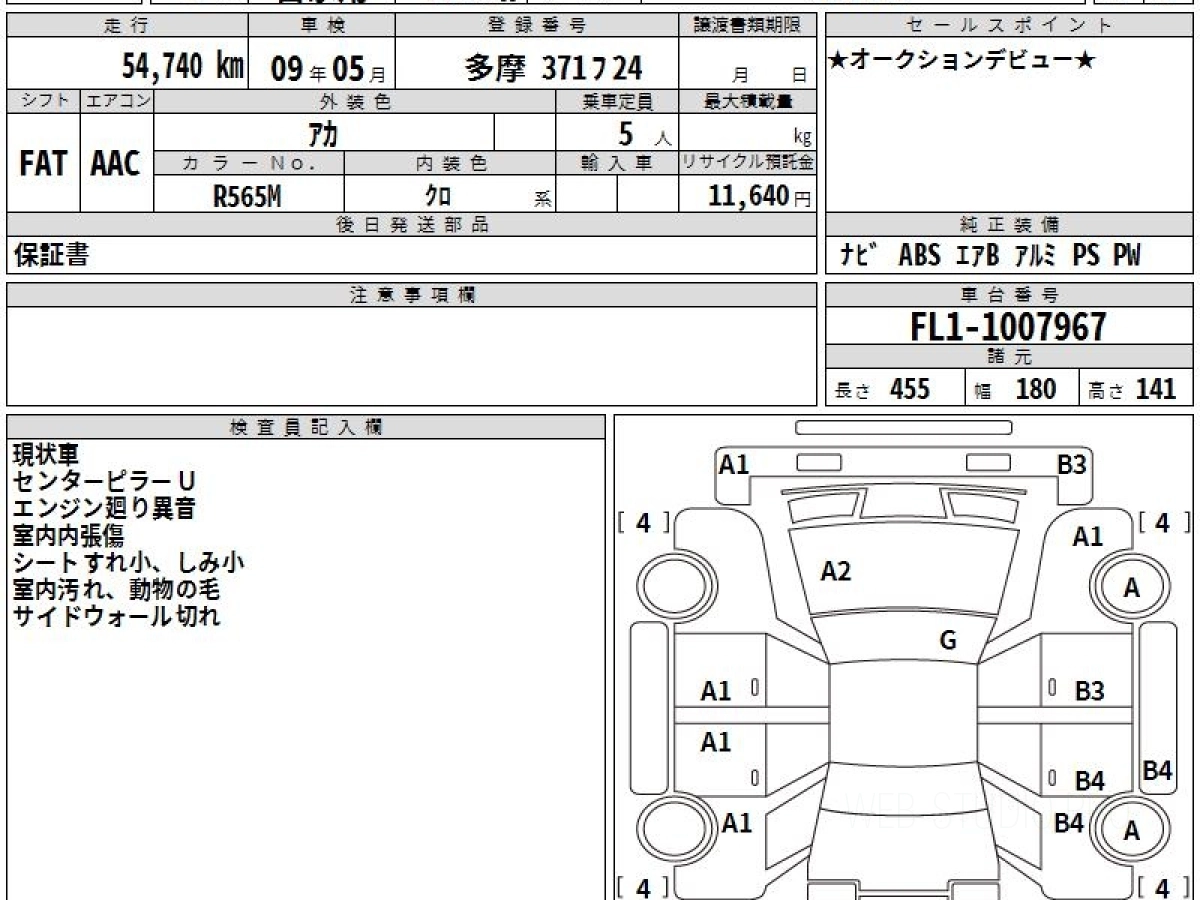
Task: Click the color number R565M
Action: pyautogui.click(x=247, y=197)
